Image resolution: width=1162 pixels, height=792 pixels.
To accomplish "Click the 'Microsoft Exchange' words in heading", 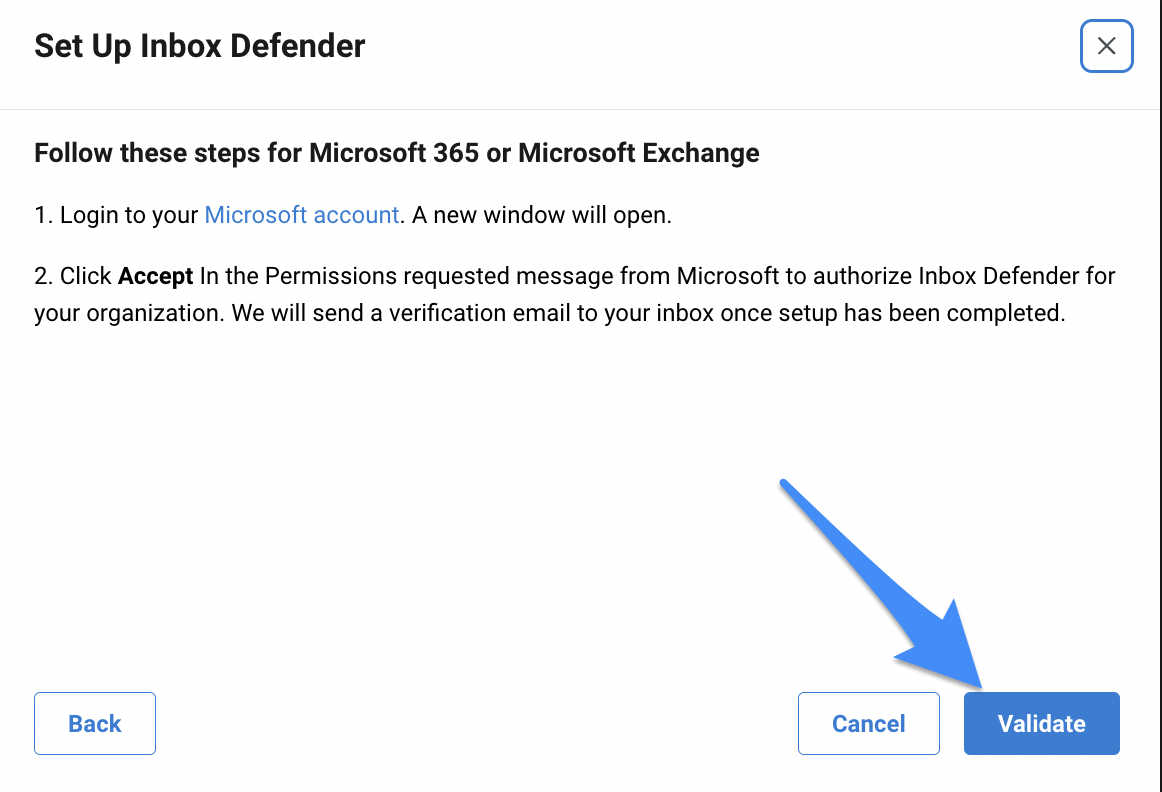I will 639,153.
